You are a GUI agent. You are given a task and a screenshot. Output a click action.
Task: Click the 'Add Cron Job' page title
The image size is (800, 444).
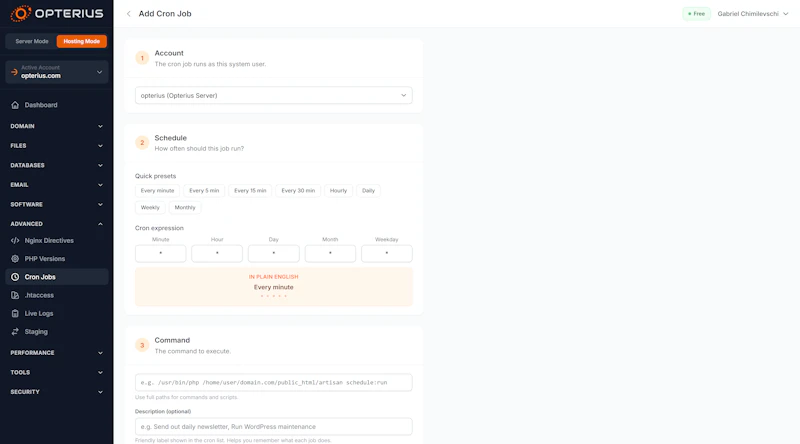pyautogui.click(x=165, y=14)
